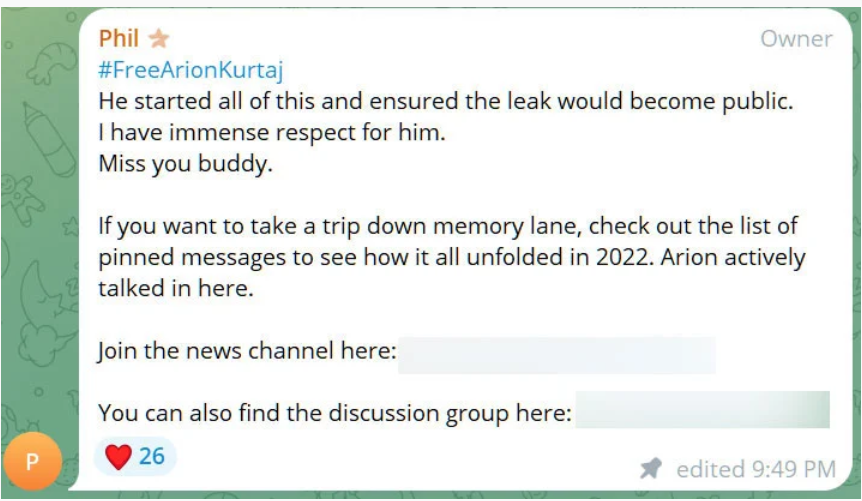
Task: Click the "edited" label on the message
Action: [x=708, y=468]
